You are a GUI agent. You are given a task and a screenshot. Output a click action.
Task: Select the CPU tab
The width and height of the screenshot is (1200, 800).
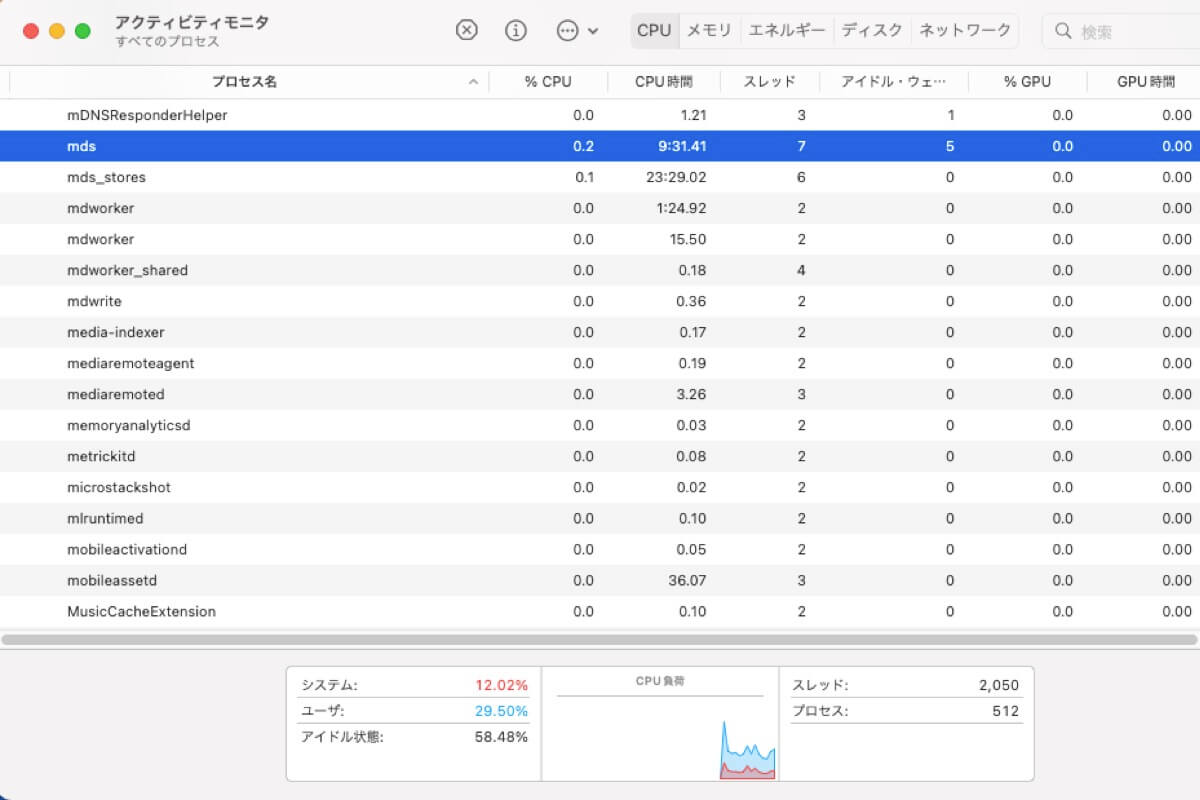pyautogui.click(x=653, y=30)
